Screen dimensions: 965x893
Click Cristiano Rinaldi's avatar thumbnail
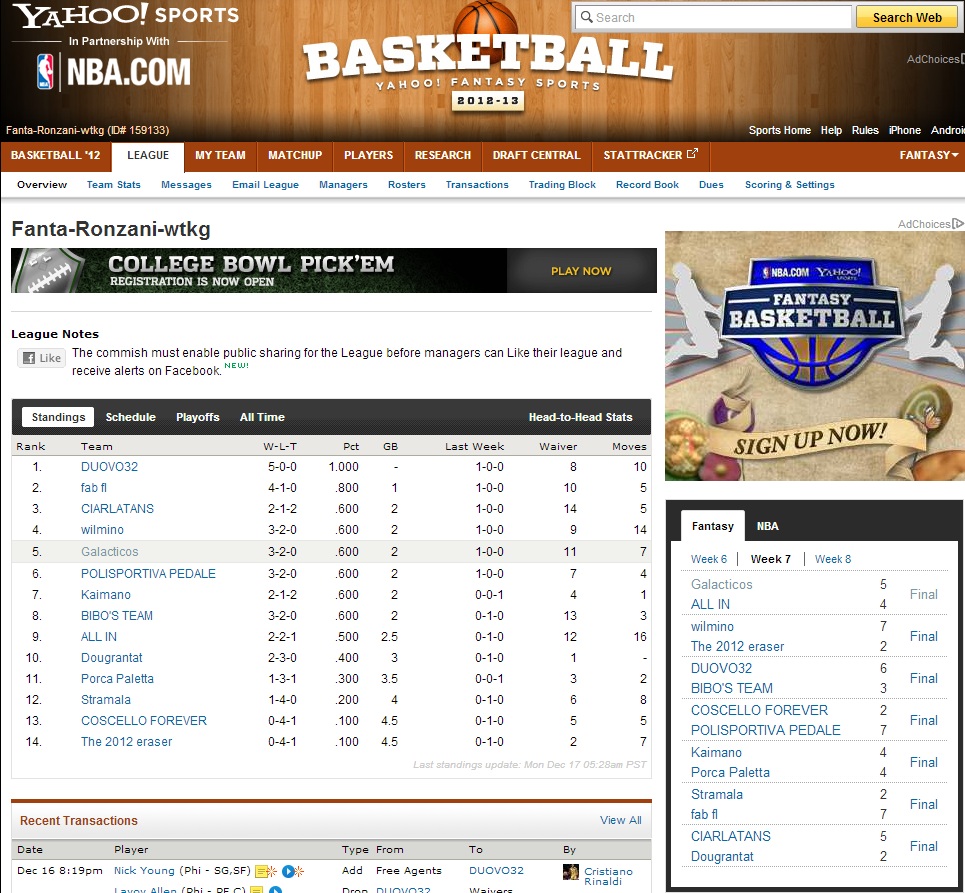pos(571,872)
